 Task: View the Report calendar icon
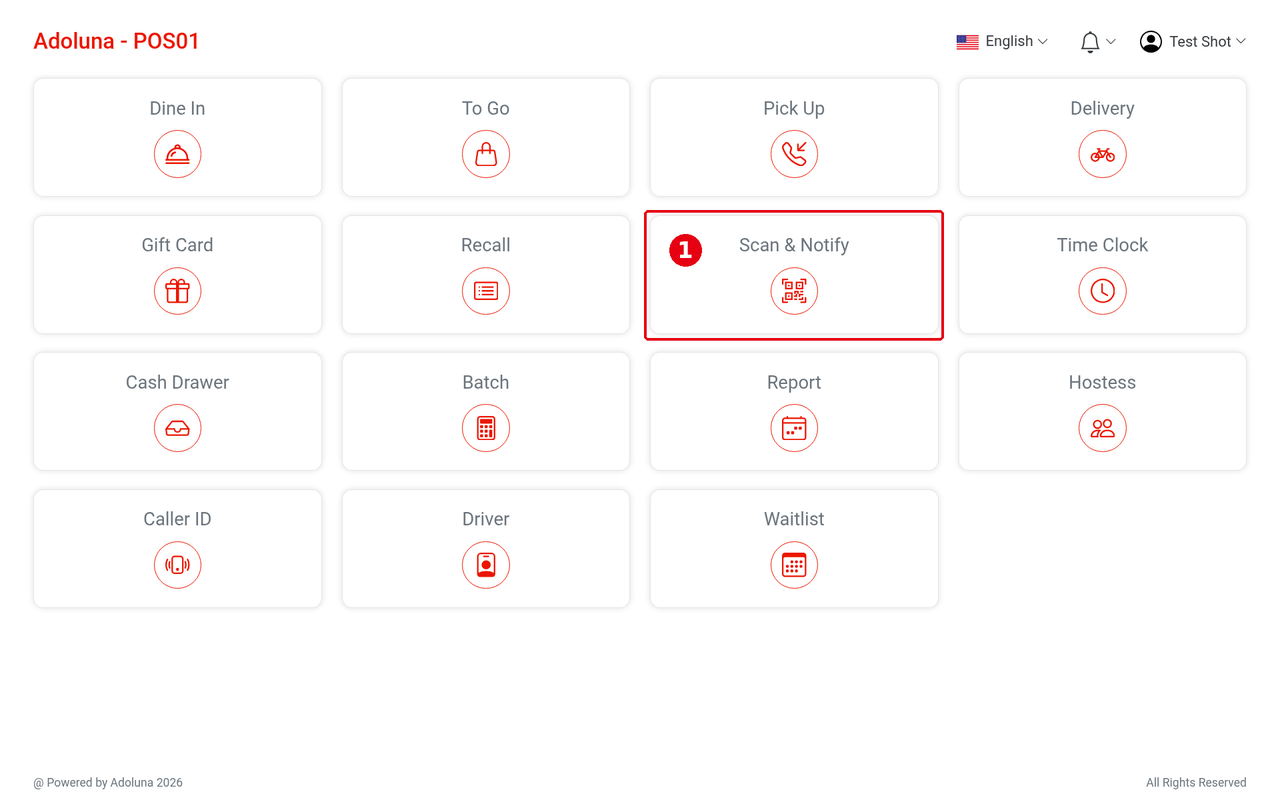pos(794,428)
